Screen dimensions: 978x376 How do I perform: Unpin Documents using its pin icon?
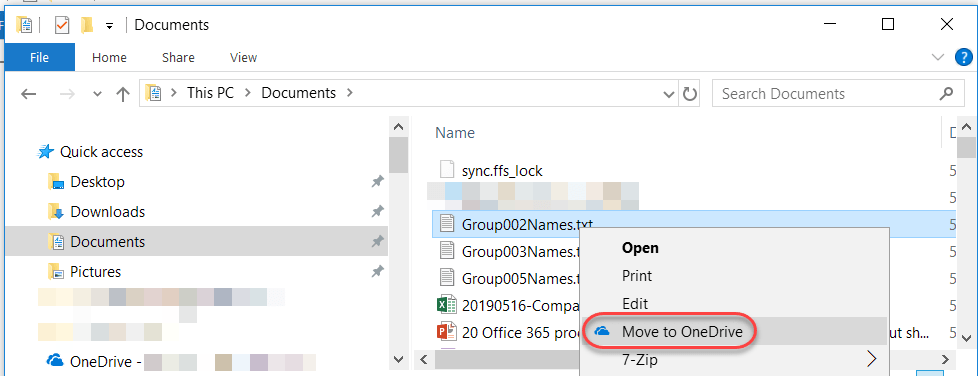[377, 241]
